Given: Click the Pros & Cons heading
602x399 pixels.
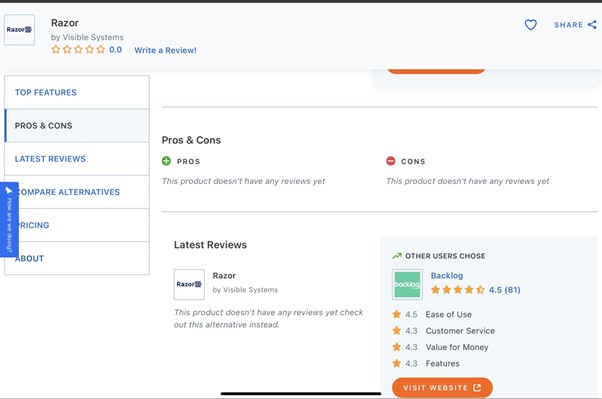Looking at the screenshot, I should tap(191, 140).
